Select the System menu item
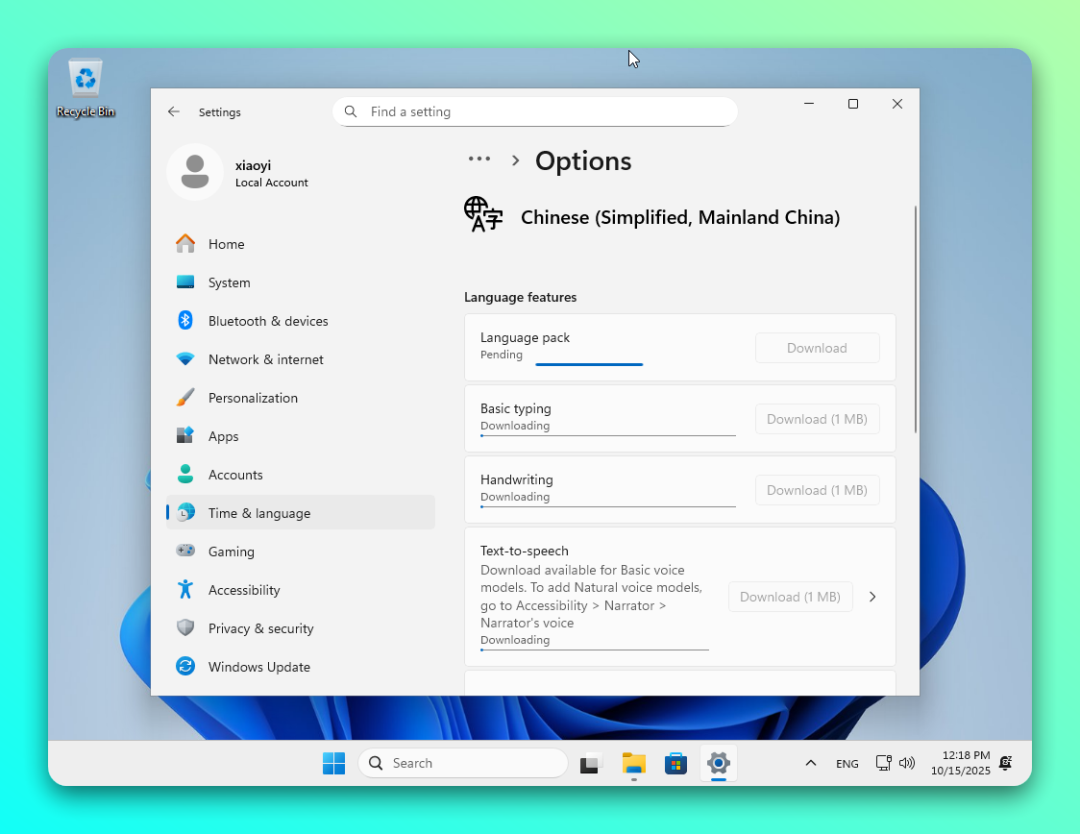The image size is (1080, 834). [229, 283]
